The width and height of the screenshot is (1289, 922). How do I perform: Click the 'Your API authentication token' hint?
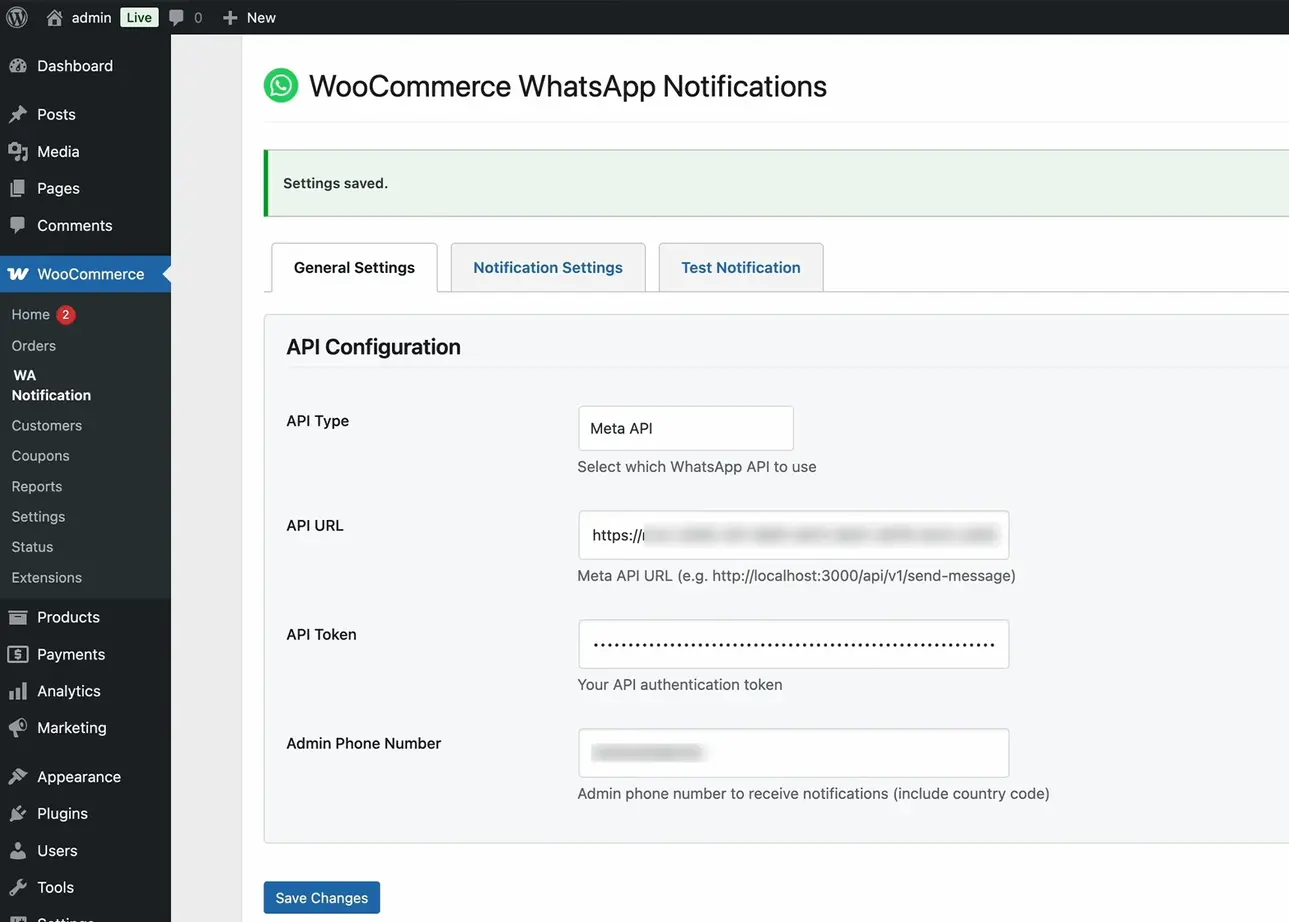click(680, 685)
